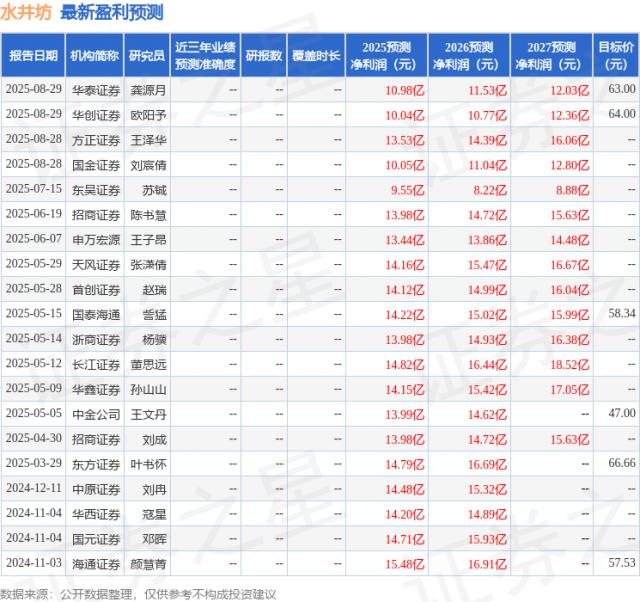The width and height of the screenshot is (640, 602).
Task: Click 2027 forecast value 17.05亿
Action: tap(570, 389)
